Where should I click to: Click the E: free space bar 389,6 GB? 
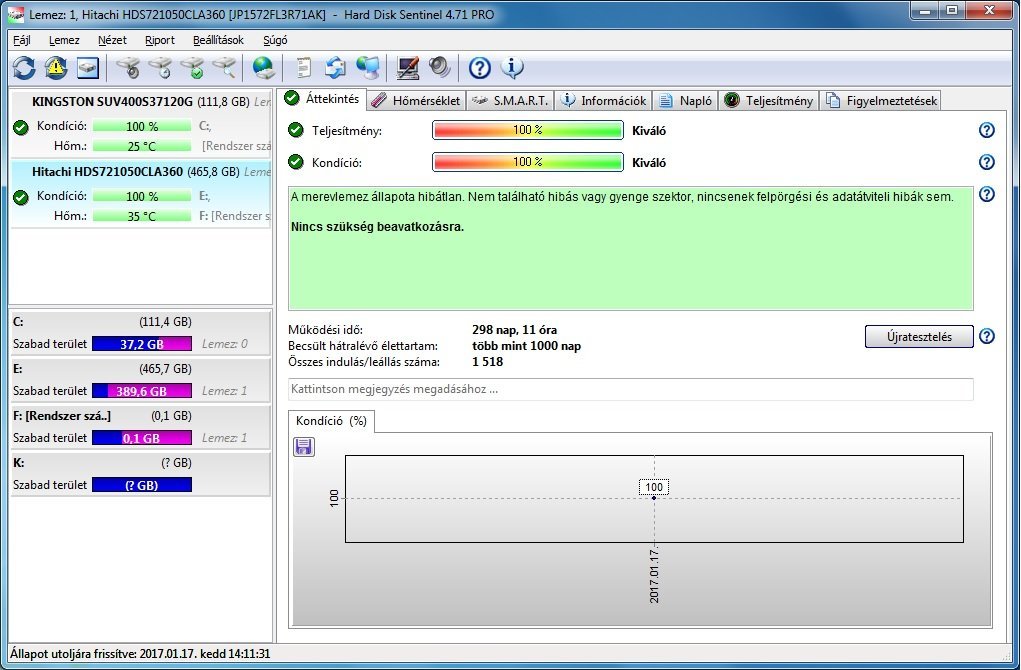coord(142,391)
